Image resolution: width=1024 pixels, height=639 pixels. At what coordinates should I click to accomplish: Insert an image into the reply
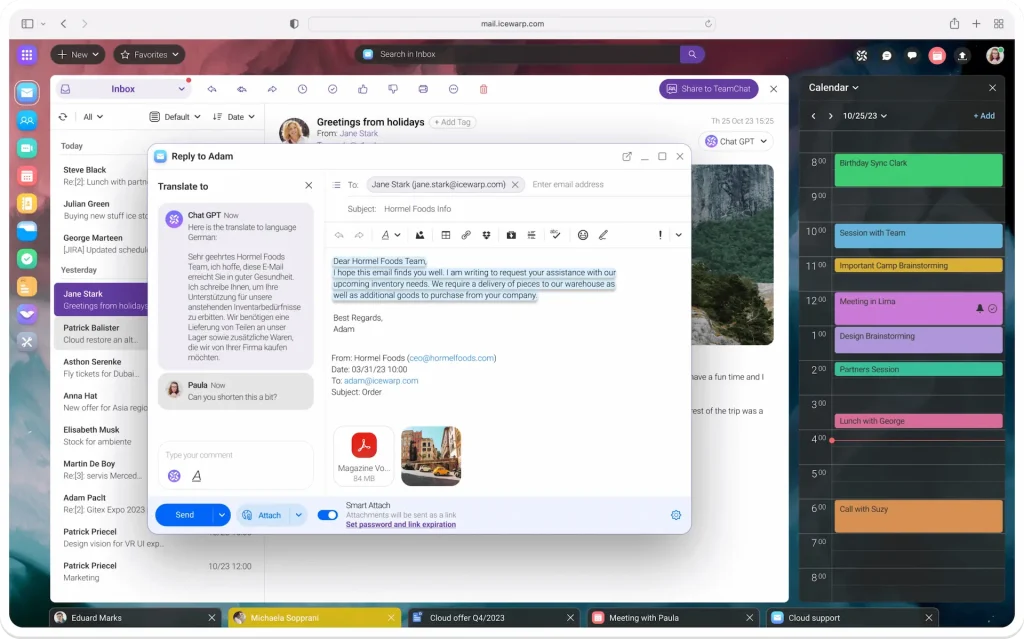420,234
